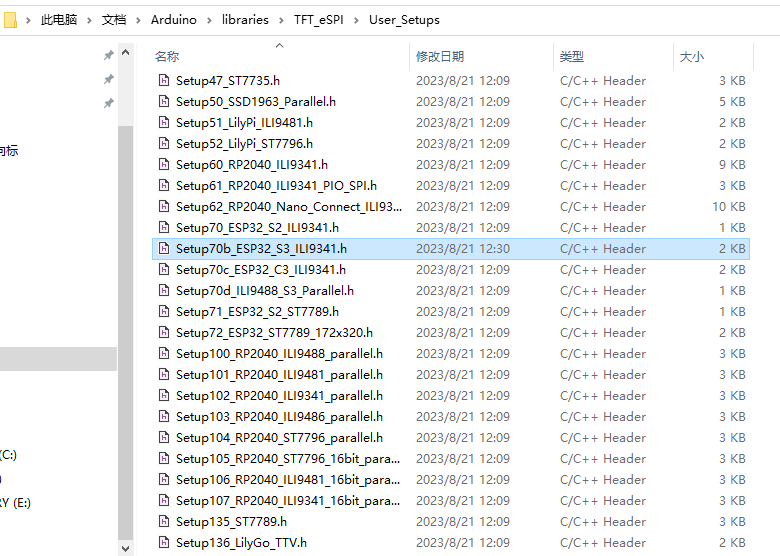Click the 5 KB size value

[x=732, y=101]
